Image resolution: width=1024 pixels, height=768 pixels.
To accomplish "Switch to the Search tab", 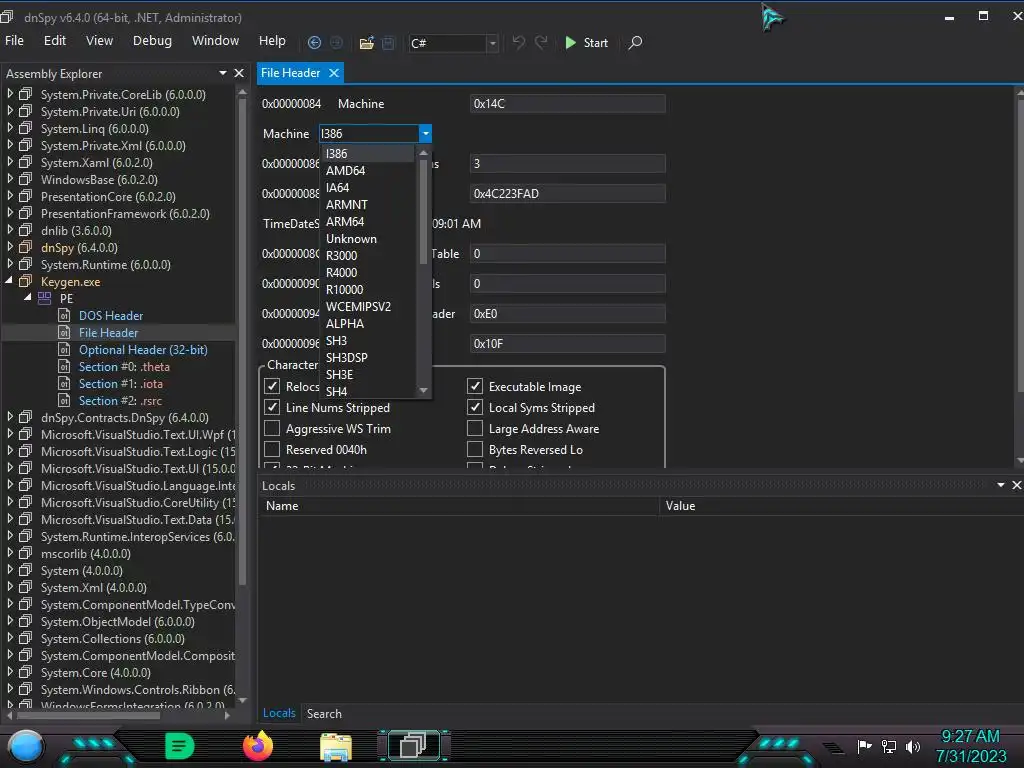I will 324,713.
